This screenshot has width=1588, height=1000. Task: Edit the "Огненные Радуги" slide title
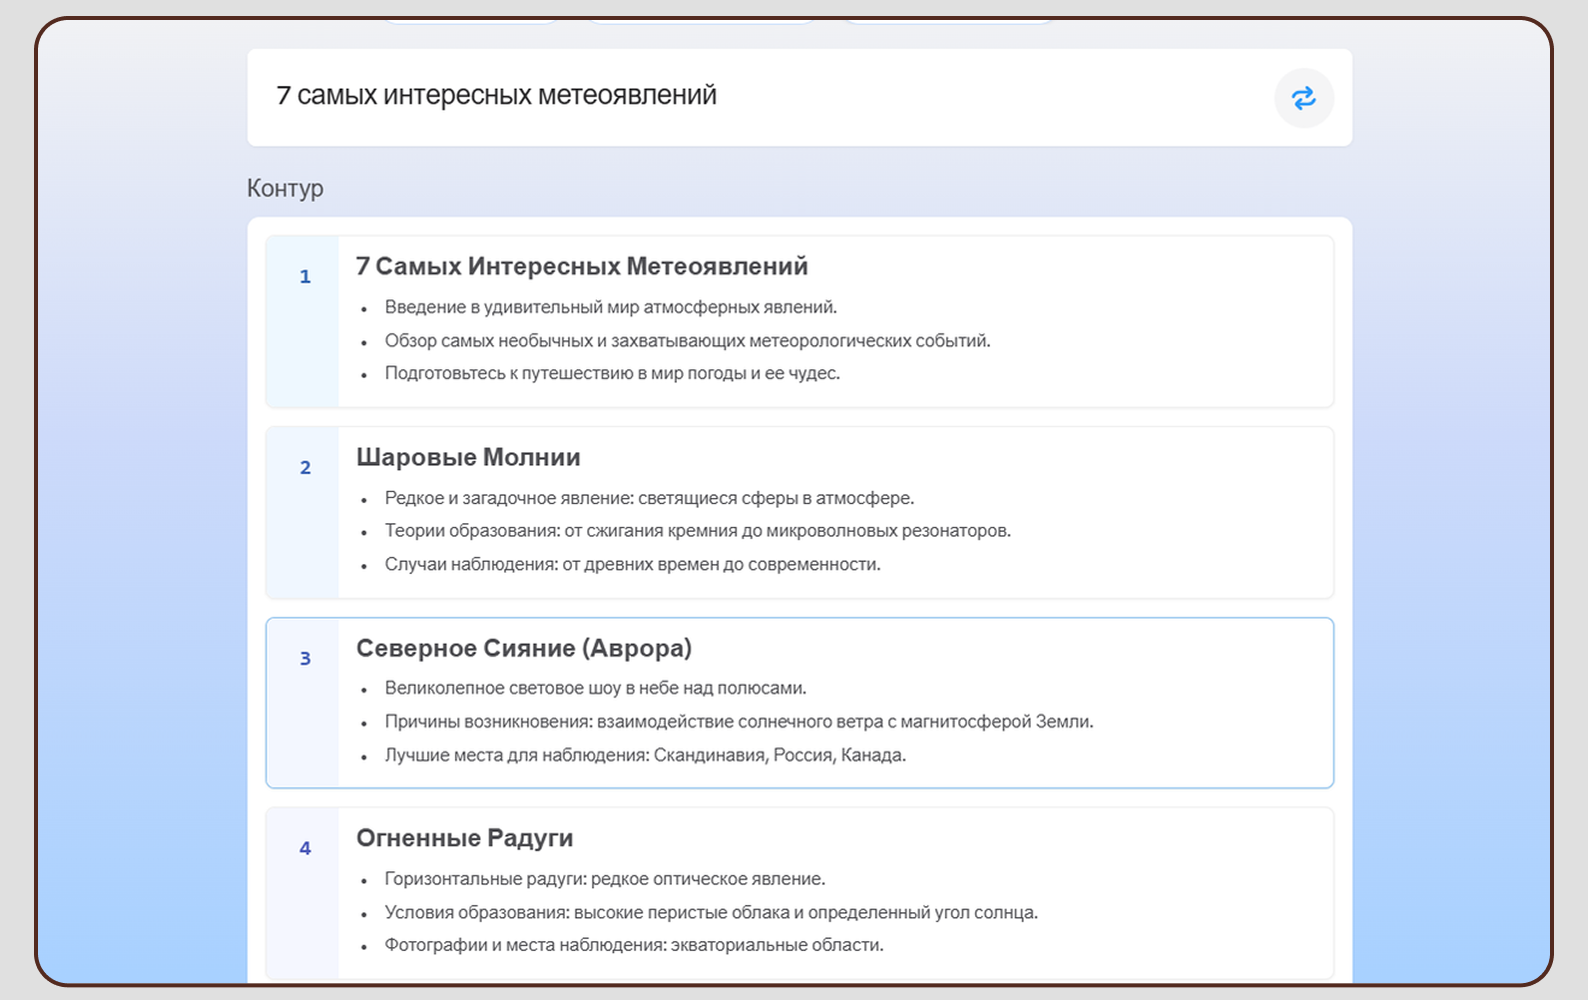[464, 839]
